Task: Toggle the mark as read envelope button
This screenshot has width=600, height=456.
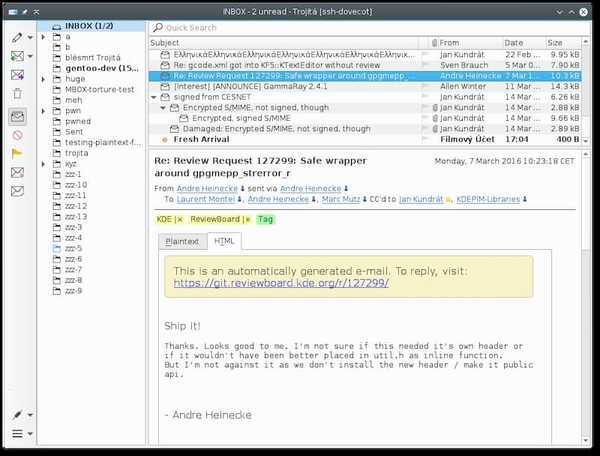Action: coord(17,116)
